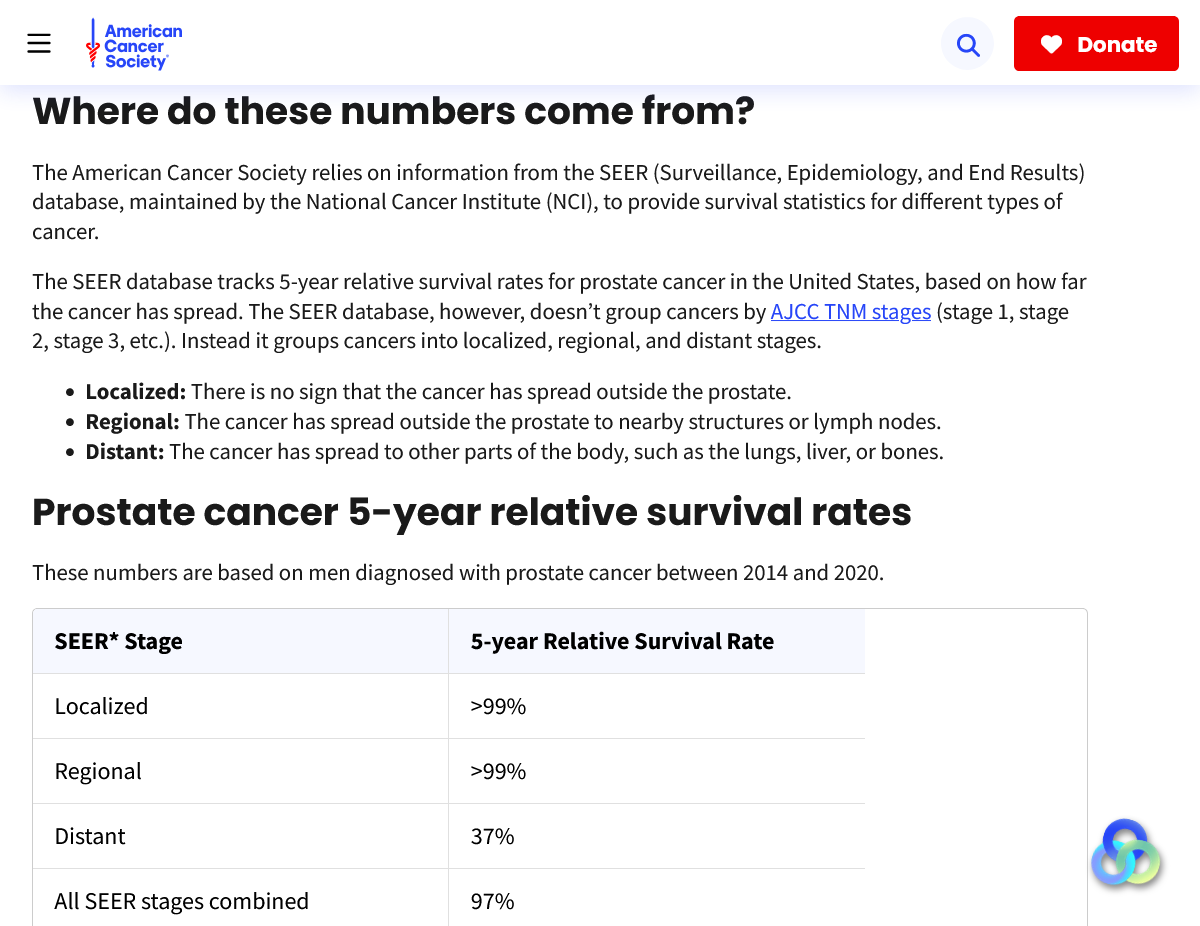Click the heart icon on Donate
The height and width of the screenshot is (926, 1200).
point(1051,44)
